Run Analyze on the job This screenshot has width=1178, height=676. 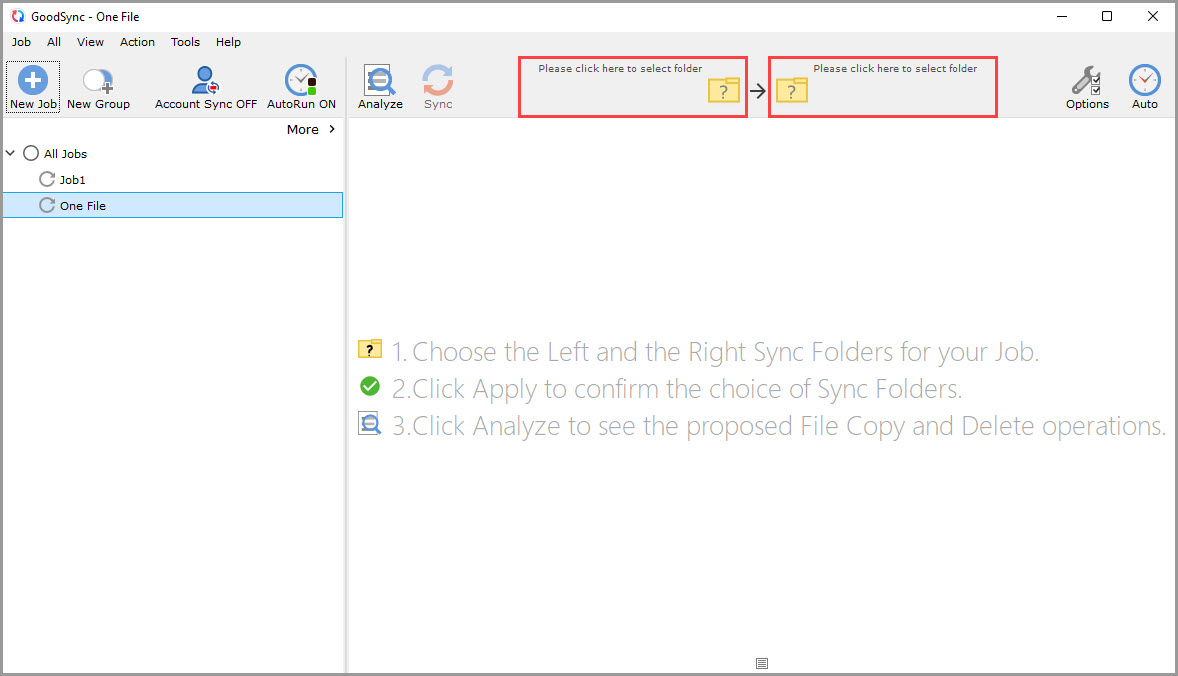pyautogui.click(x=380, y=87)
